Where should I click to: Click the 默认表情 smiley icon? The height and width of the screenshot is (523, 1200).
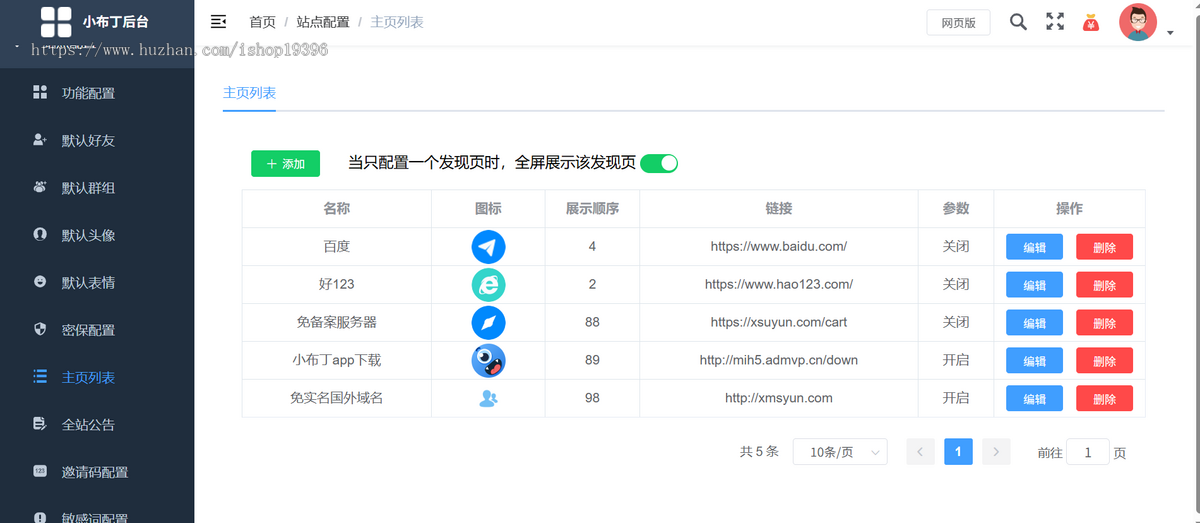tap(40, 282)
